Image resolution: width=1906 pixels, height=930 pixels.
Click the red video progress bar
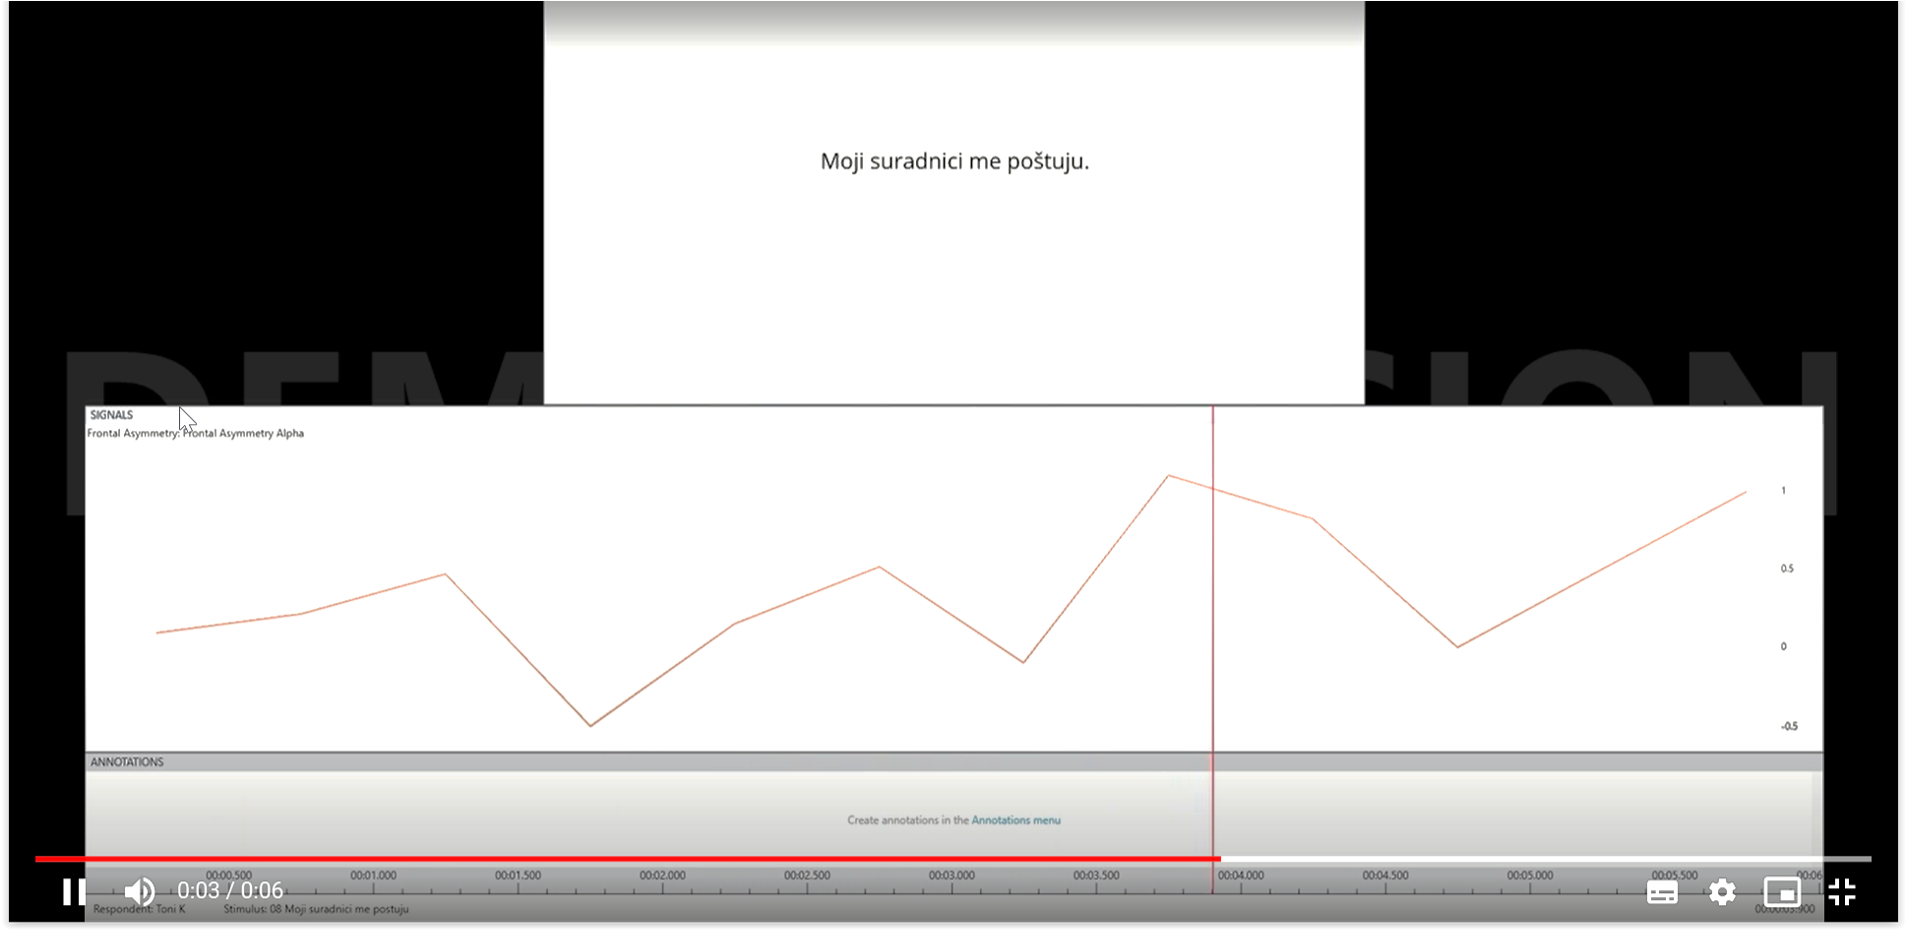(627, 858)
